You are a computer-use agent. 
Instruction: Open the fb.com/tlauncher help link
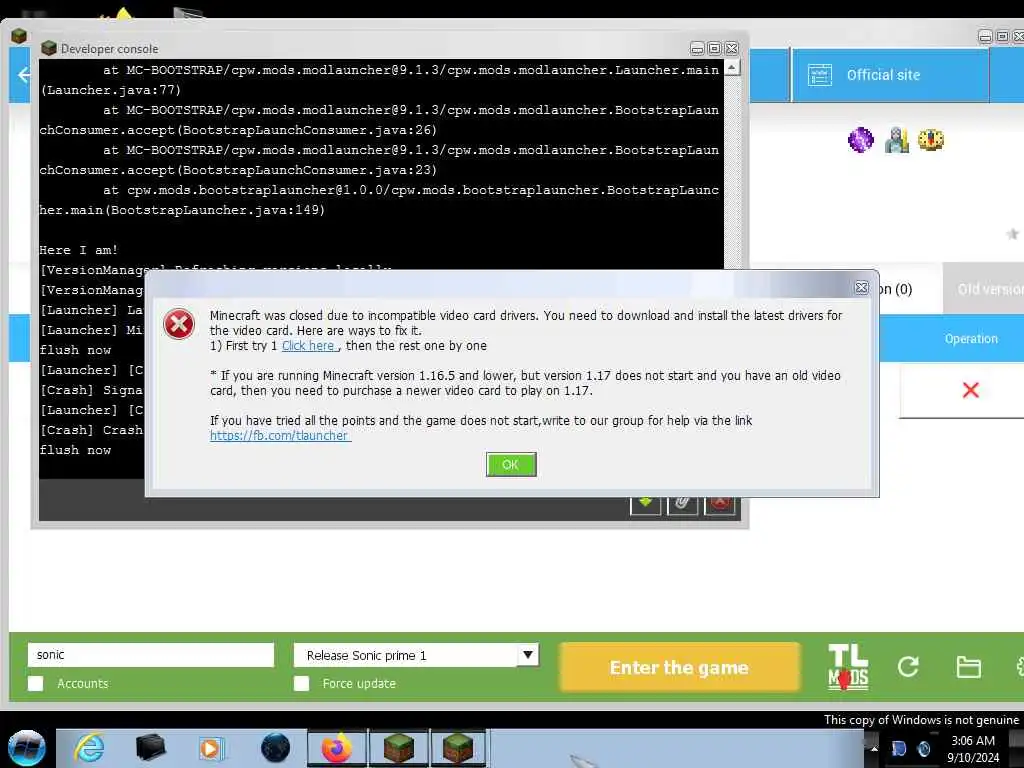pos(280,436)
